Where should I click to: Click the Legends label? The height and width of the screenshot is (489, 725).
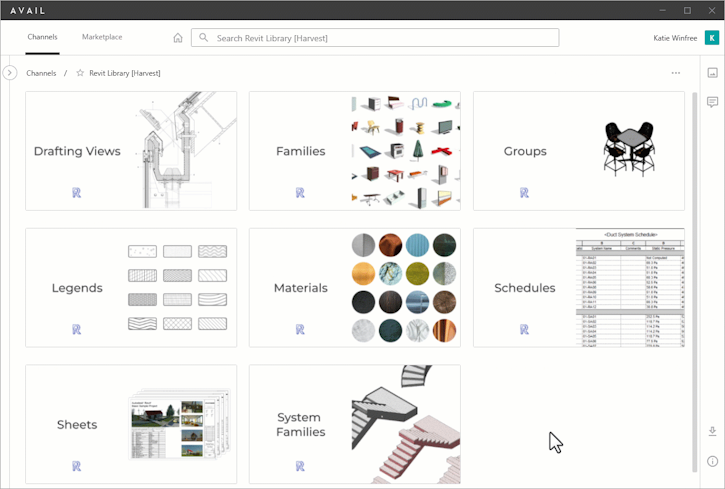(77, 288)
